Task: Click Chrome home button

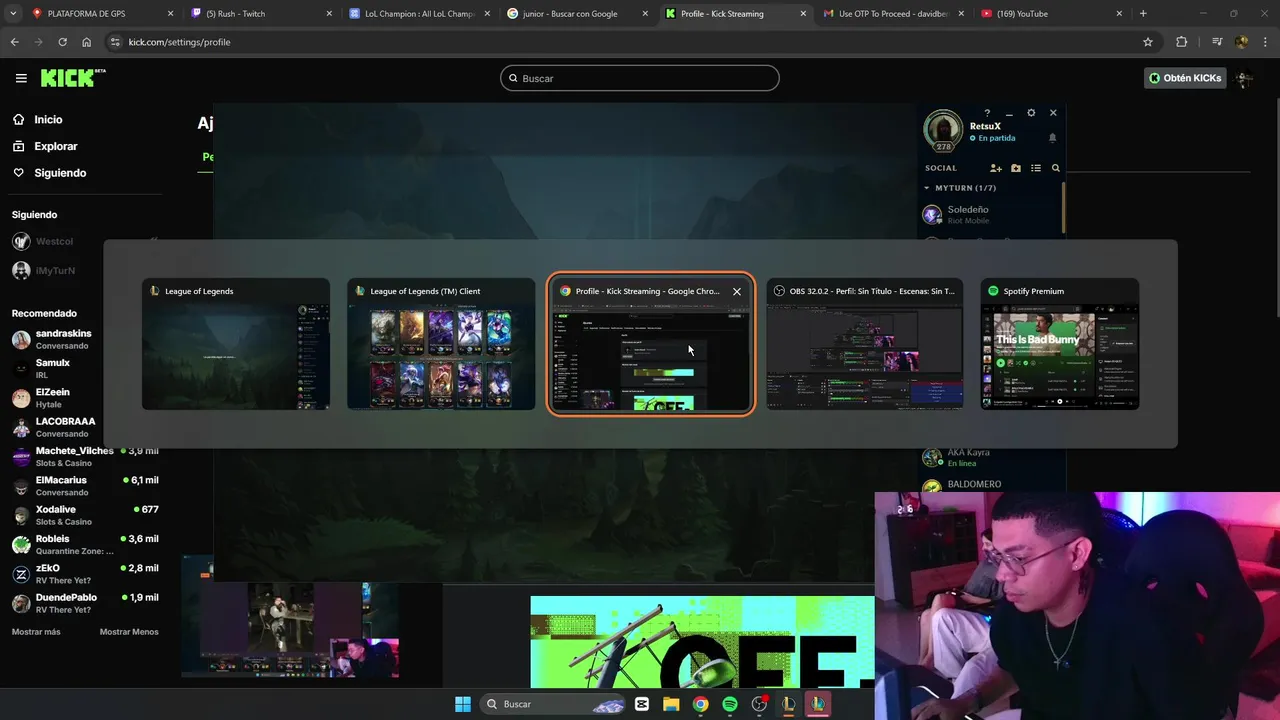Action: point(86,42)
